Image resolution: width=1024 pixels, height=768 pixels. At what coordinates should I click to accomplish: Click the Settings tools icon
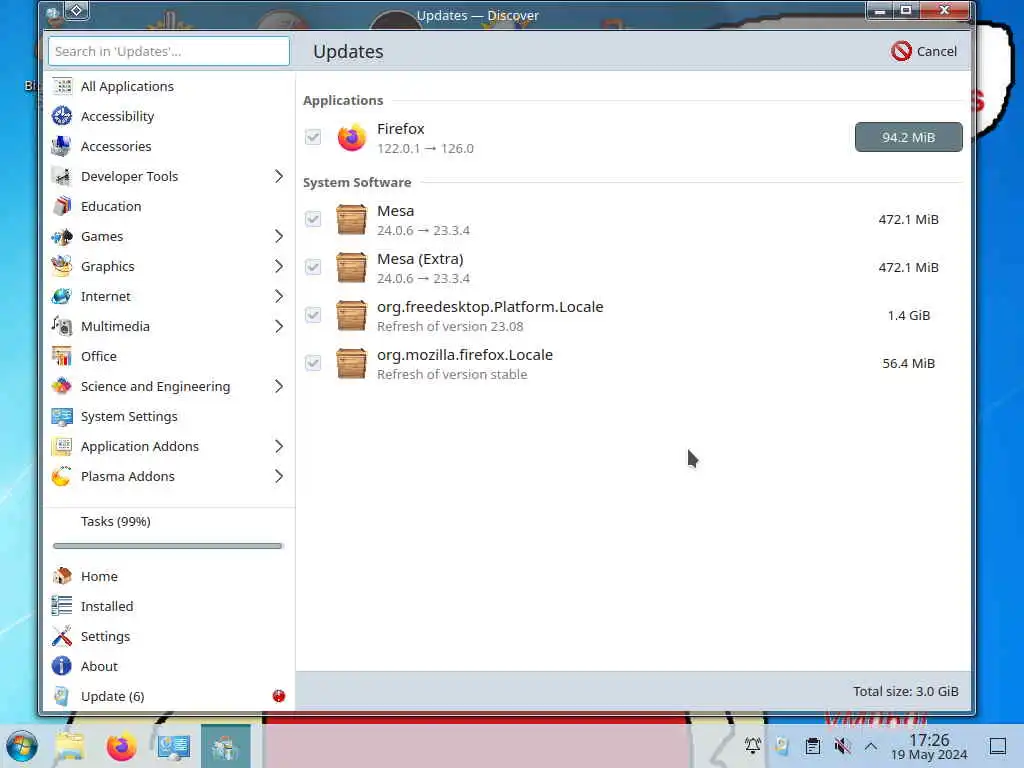[62, 636]
